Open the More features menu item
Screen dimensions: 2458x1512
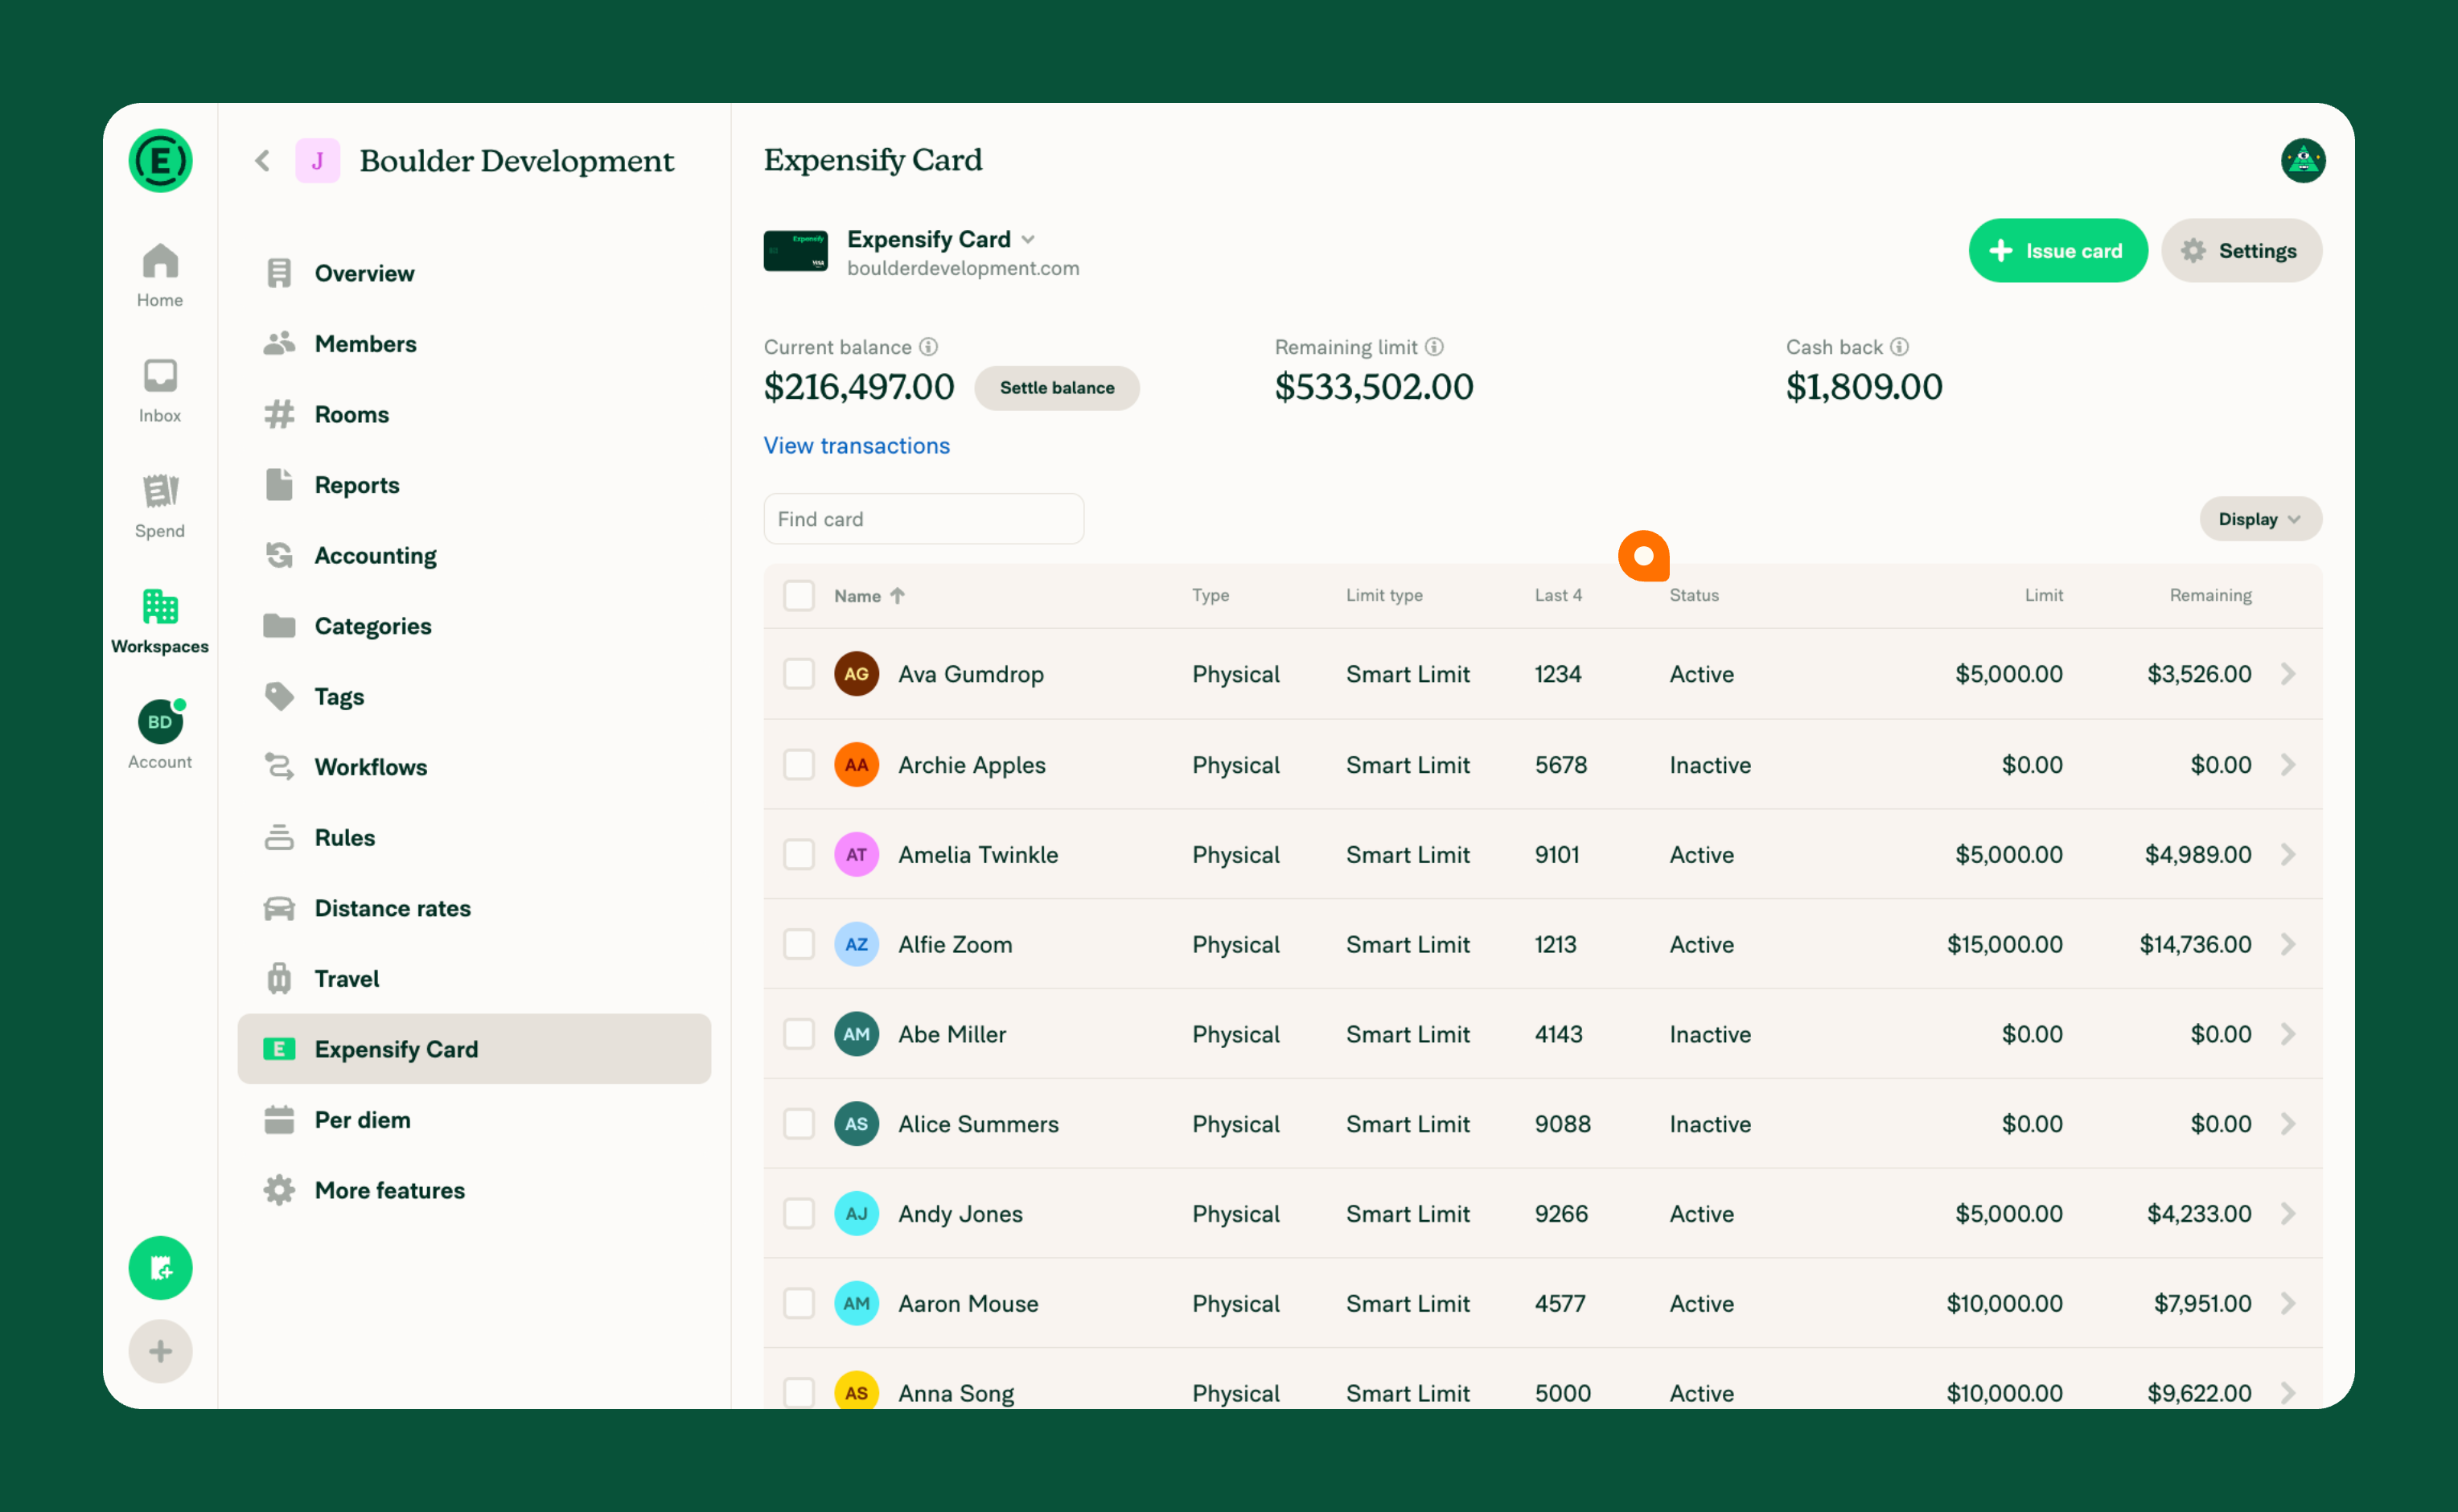coord(474,1190)
